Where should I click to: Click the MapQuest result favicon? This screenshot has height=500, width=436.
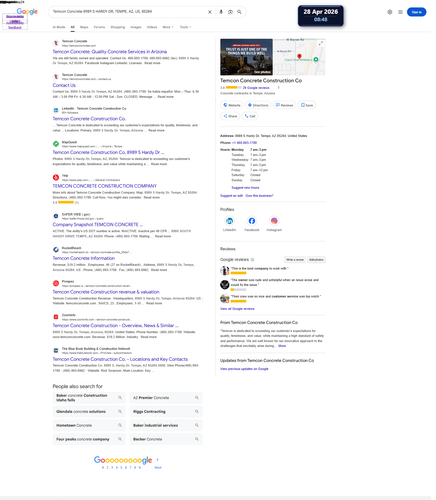click(x=56, y=144)
